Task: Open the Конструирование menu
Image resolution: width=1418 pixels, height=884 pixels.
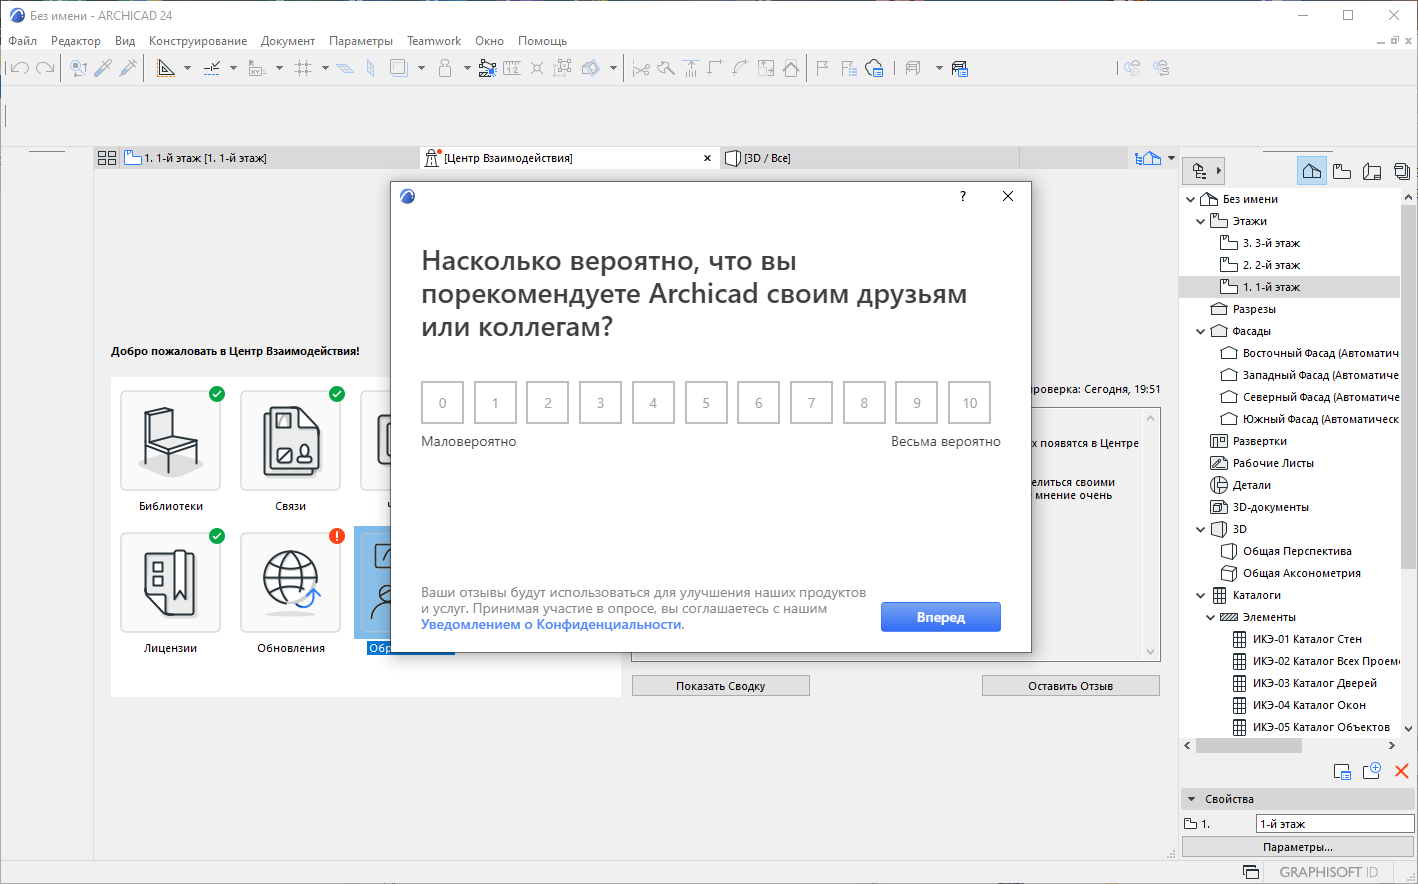Action: [x=198, y=41]
